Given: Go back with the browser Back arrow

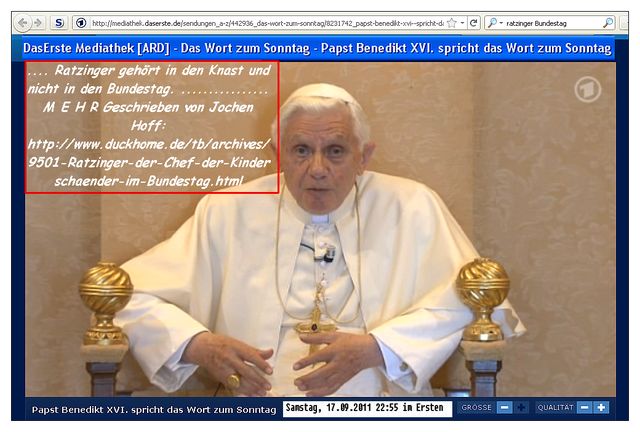Looking at the screenshot, I should pyautogui.click(x=23, y=23).
